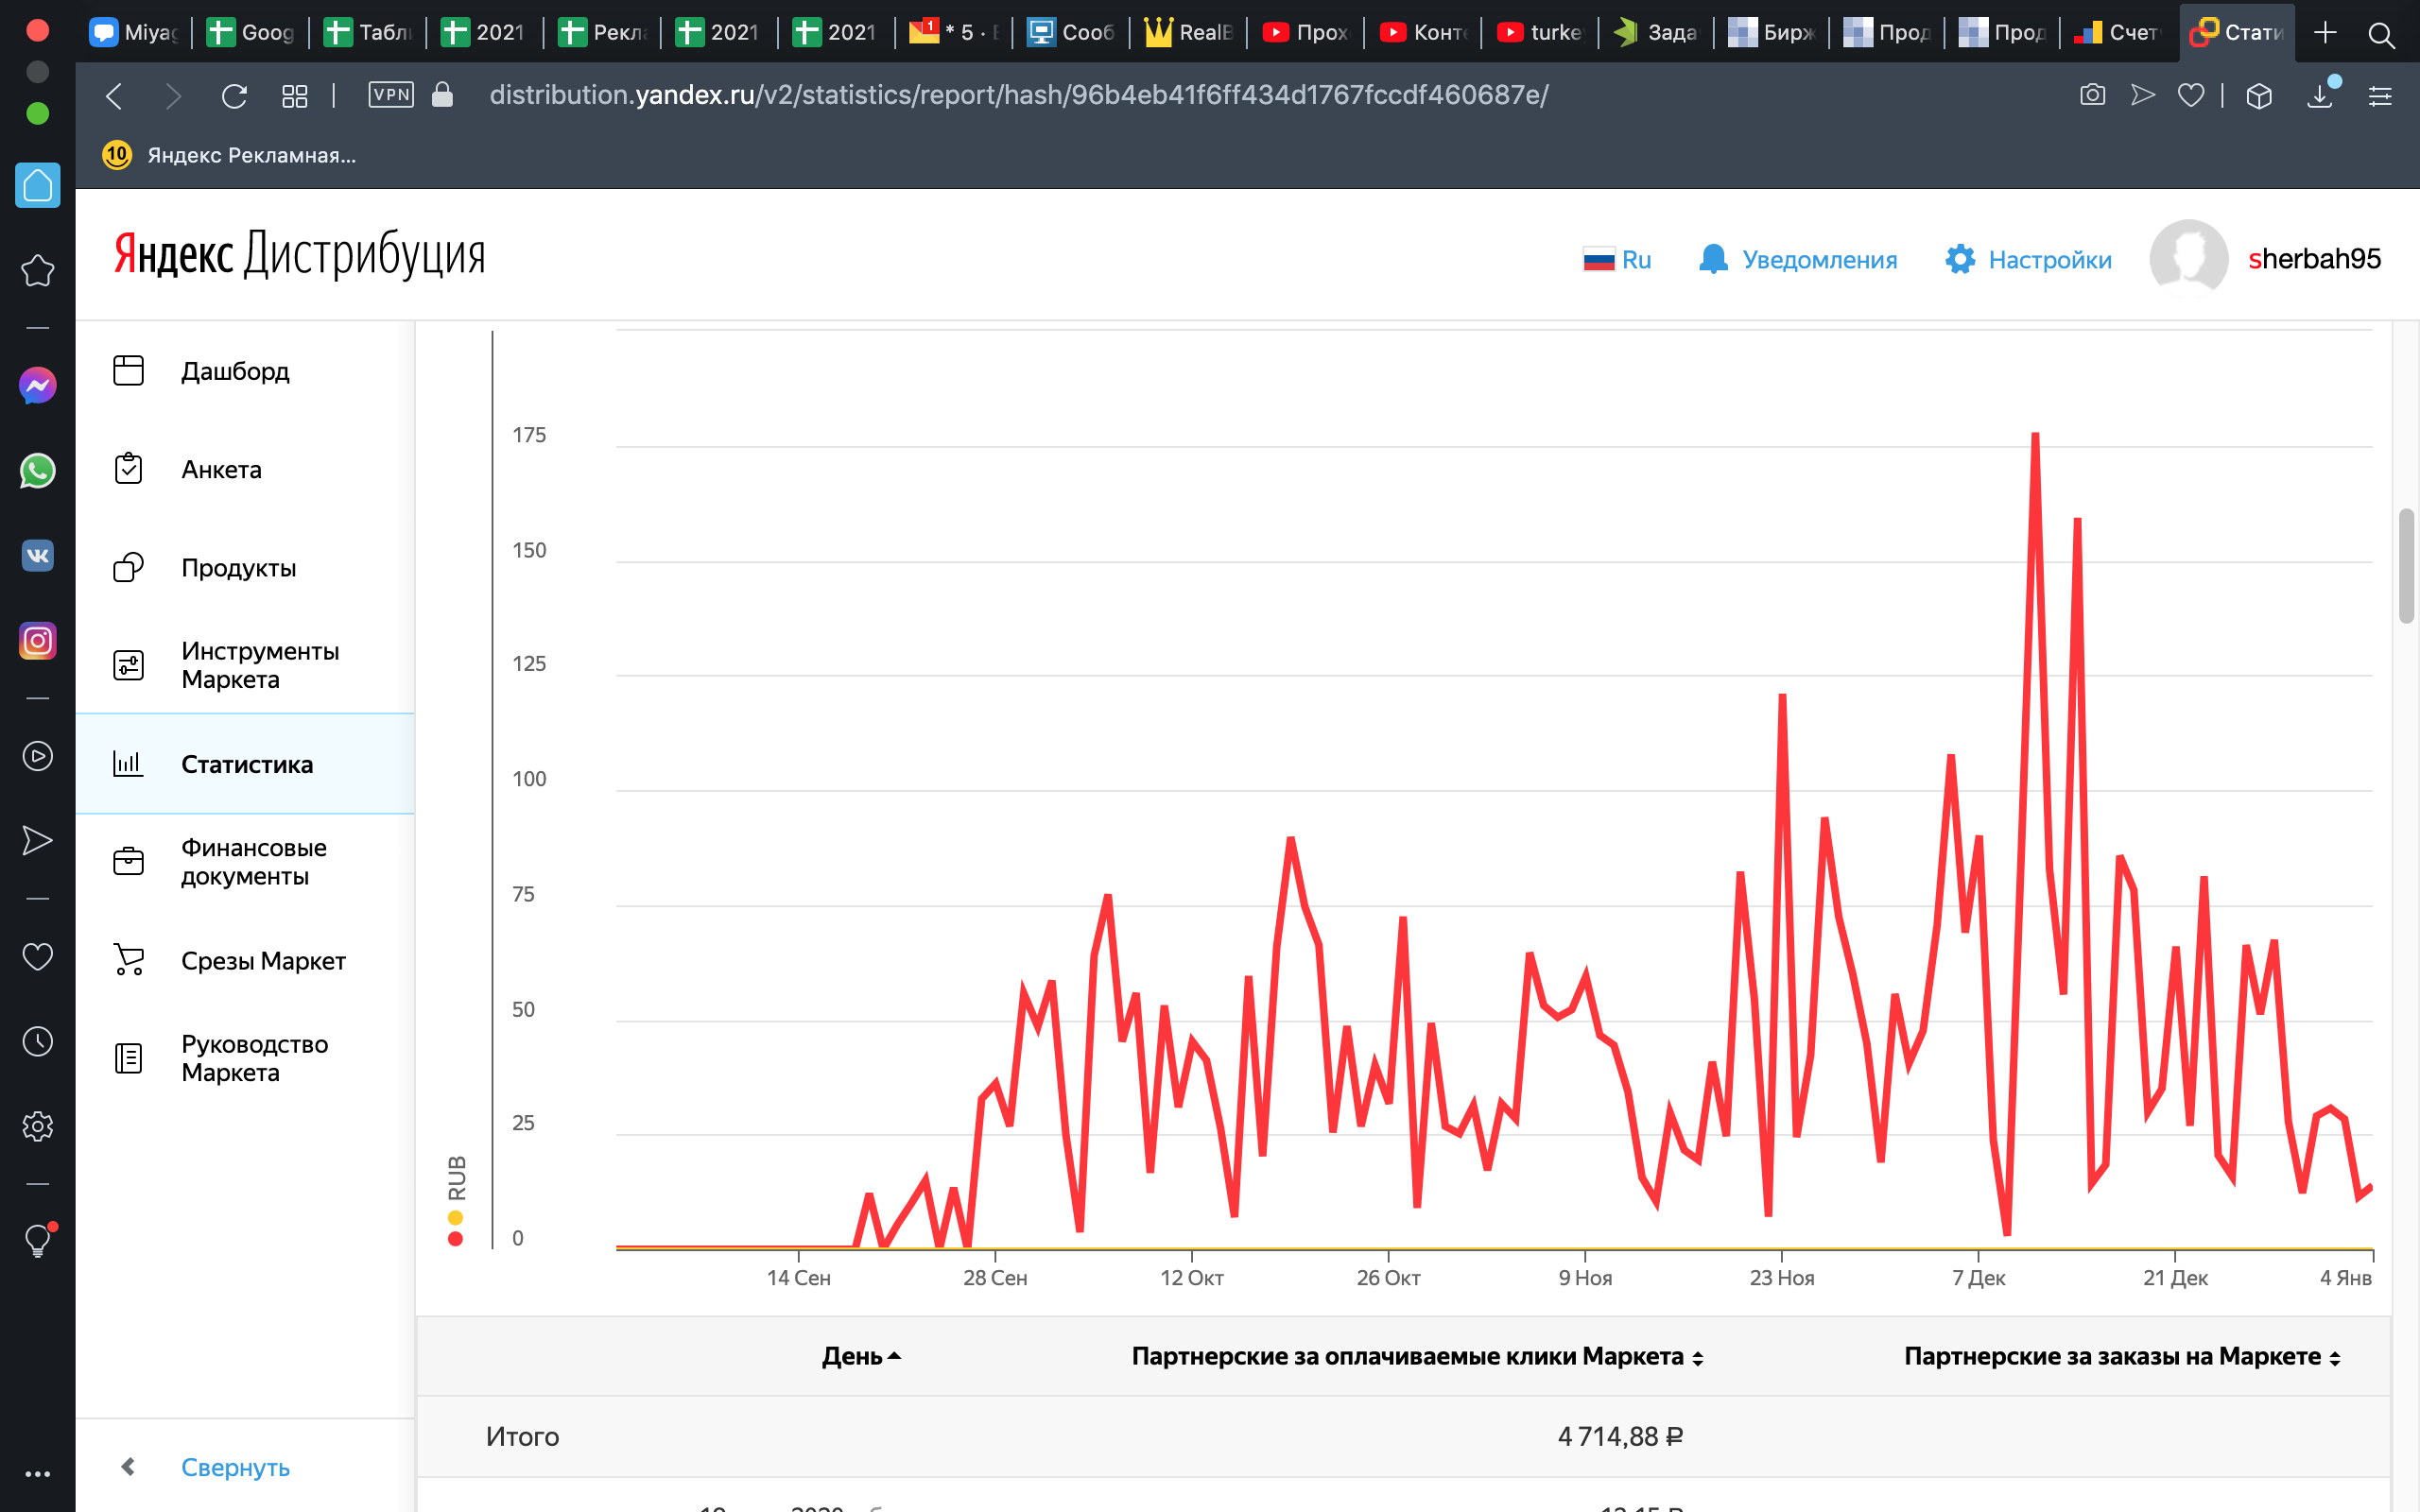Switch to the turkey YouTube tab
Image resolution: width=2420 pixels, height=1512 pixels.
[1541, 32]
